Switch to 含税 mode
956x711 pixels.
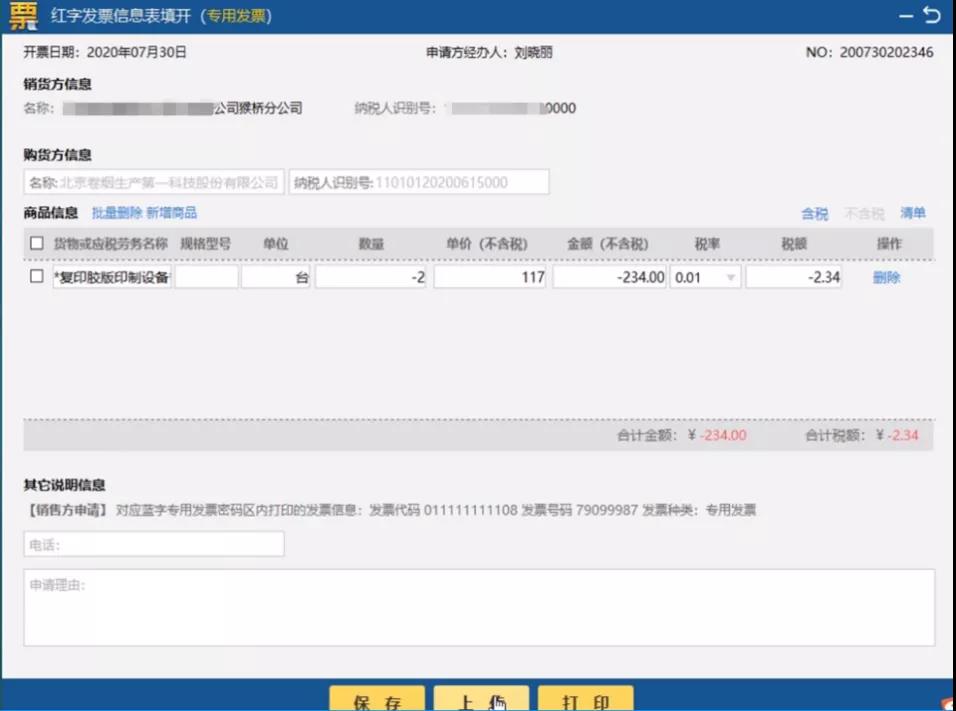pos(815,213)
